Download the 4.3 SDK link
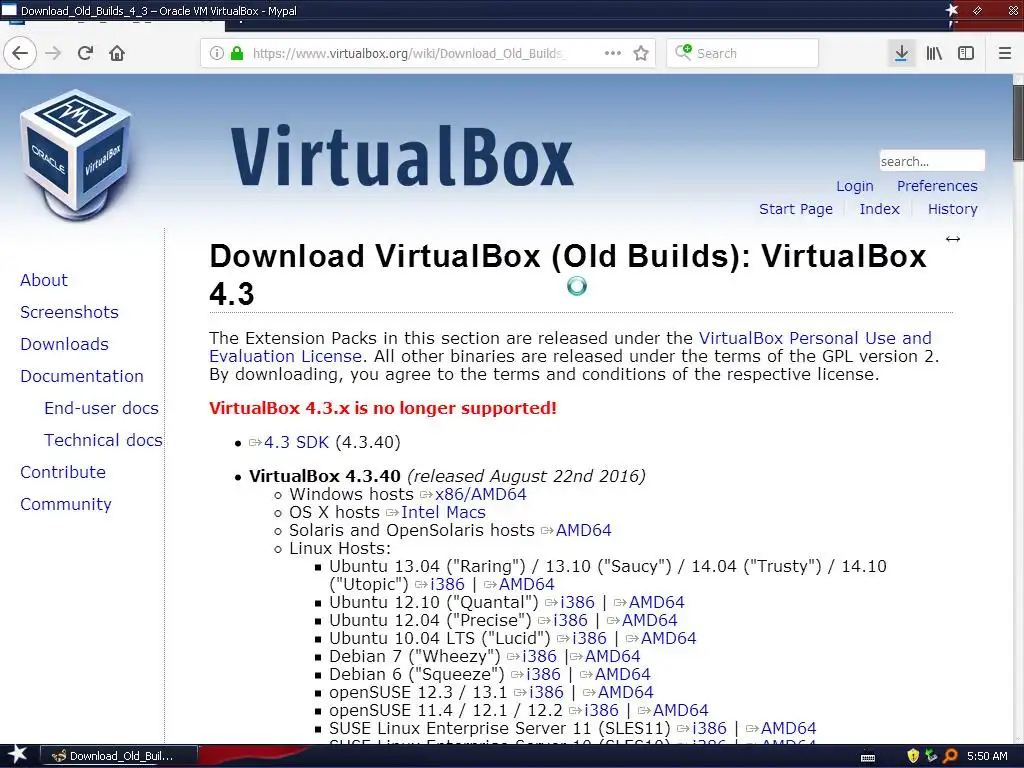This screenshot has width=1024, height=768. (296, 442)
